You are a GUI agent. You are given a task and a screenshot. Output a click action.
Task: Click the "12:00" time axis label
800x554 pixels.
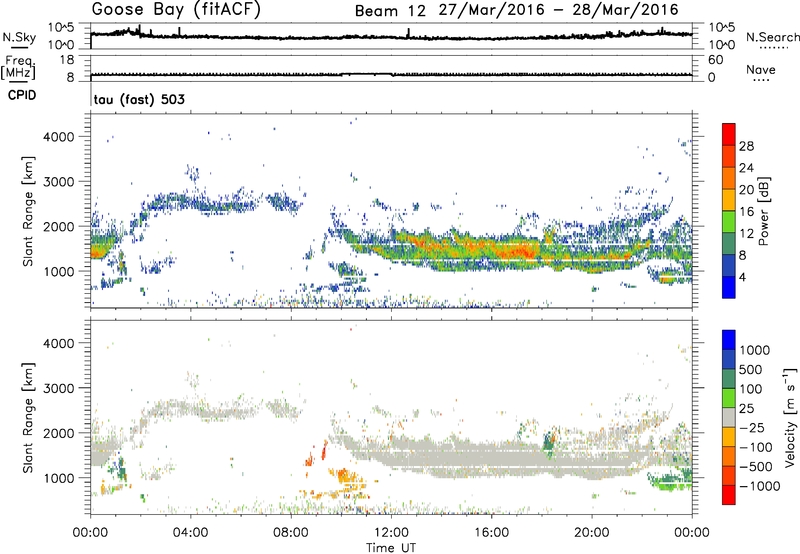click(x=391, y=533)
